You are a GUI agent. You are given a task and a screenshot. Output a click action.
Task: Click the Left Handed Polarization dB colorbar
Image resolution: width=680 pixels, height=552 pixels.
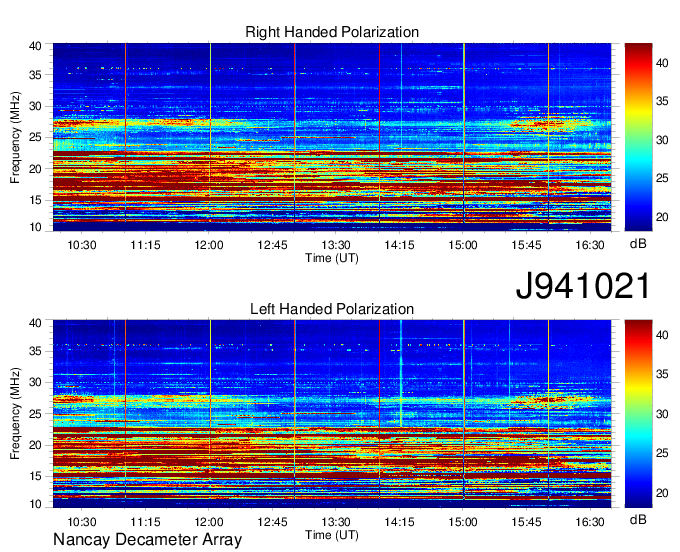click(x=638, y=413)
